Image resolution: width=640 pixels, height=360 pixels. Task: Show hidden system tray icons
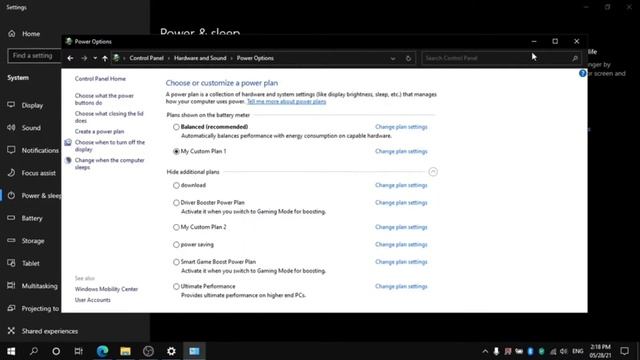click(x=485, y=351)
